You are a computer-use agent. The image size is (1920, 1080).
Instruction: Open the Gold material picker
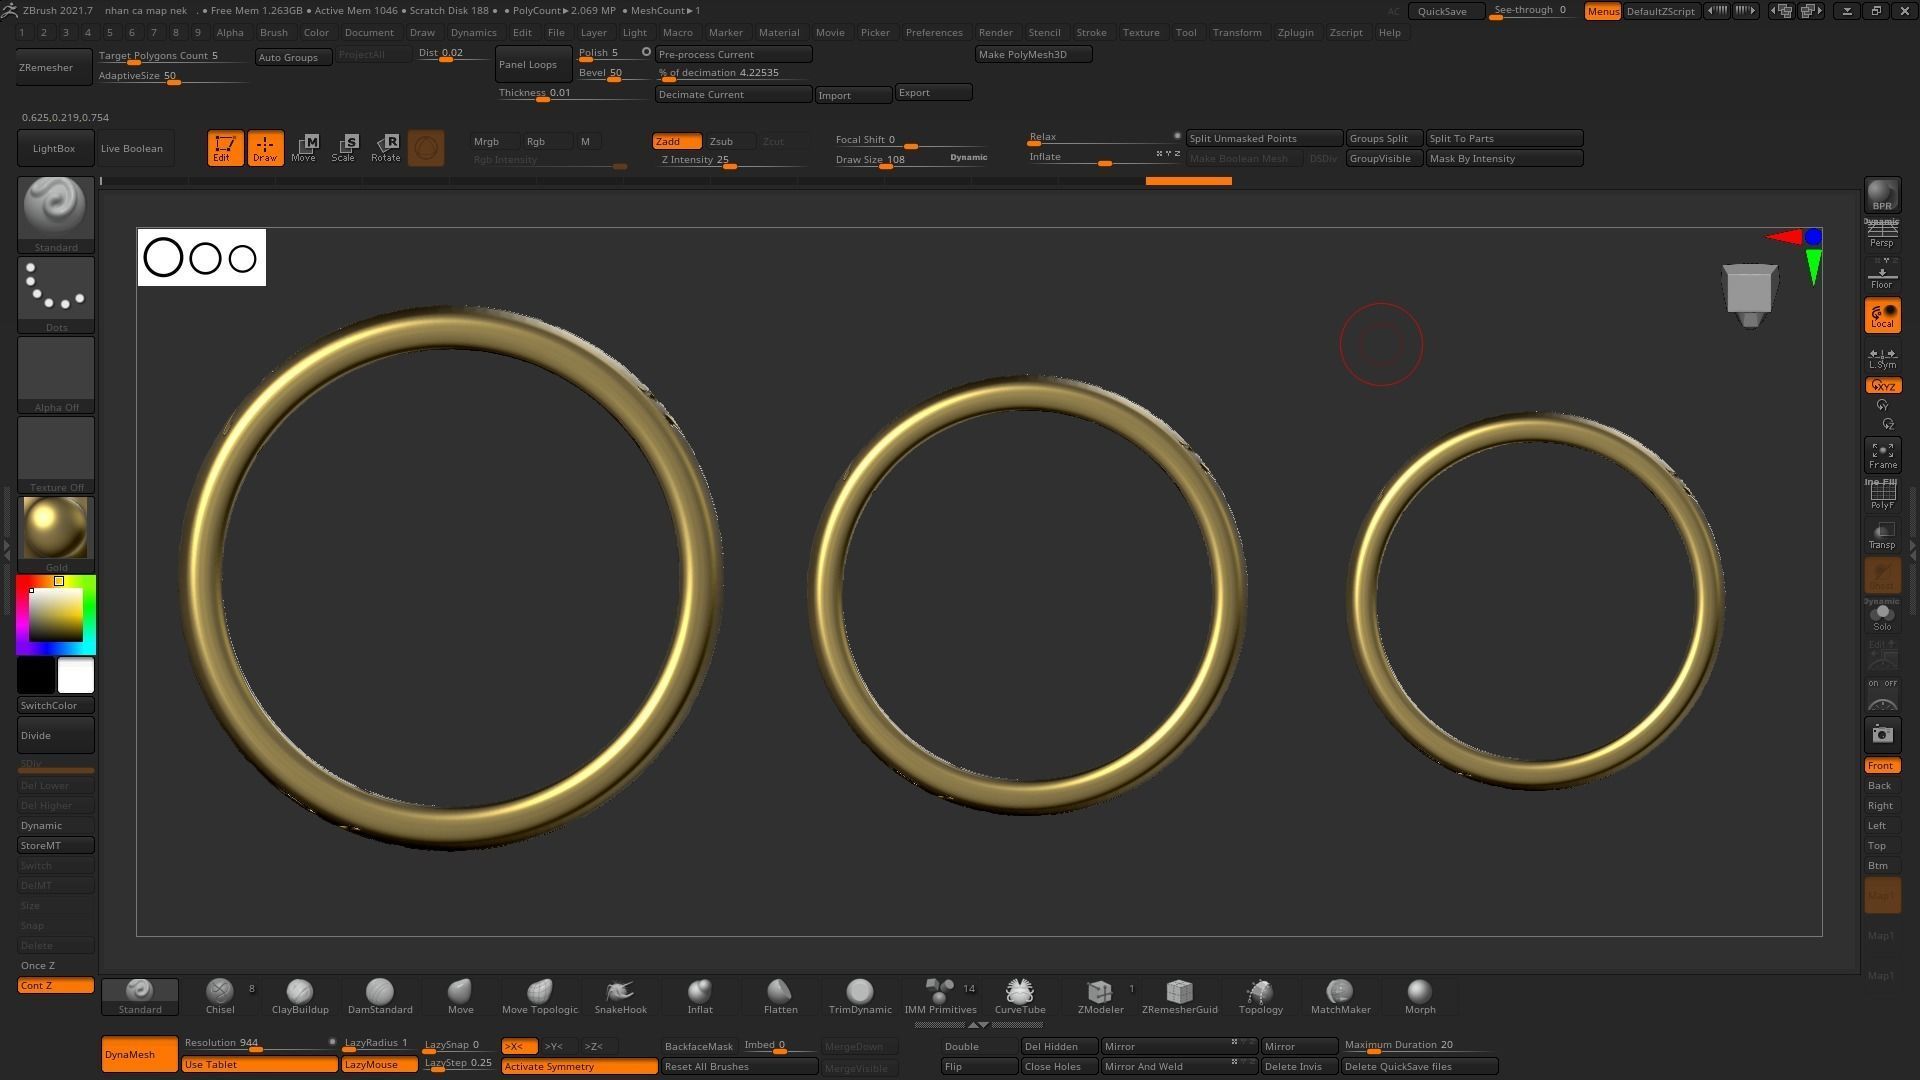[56, 534]
